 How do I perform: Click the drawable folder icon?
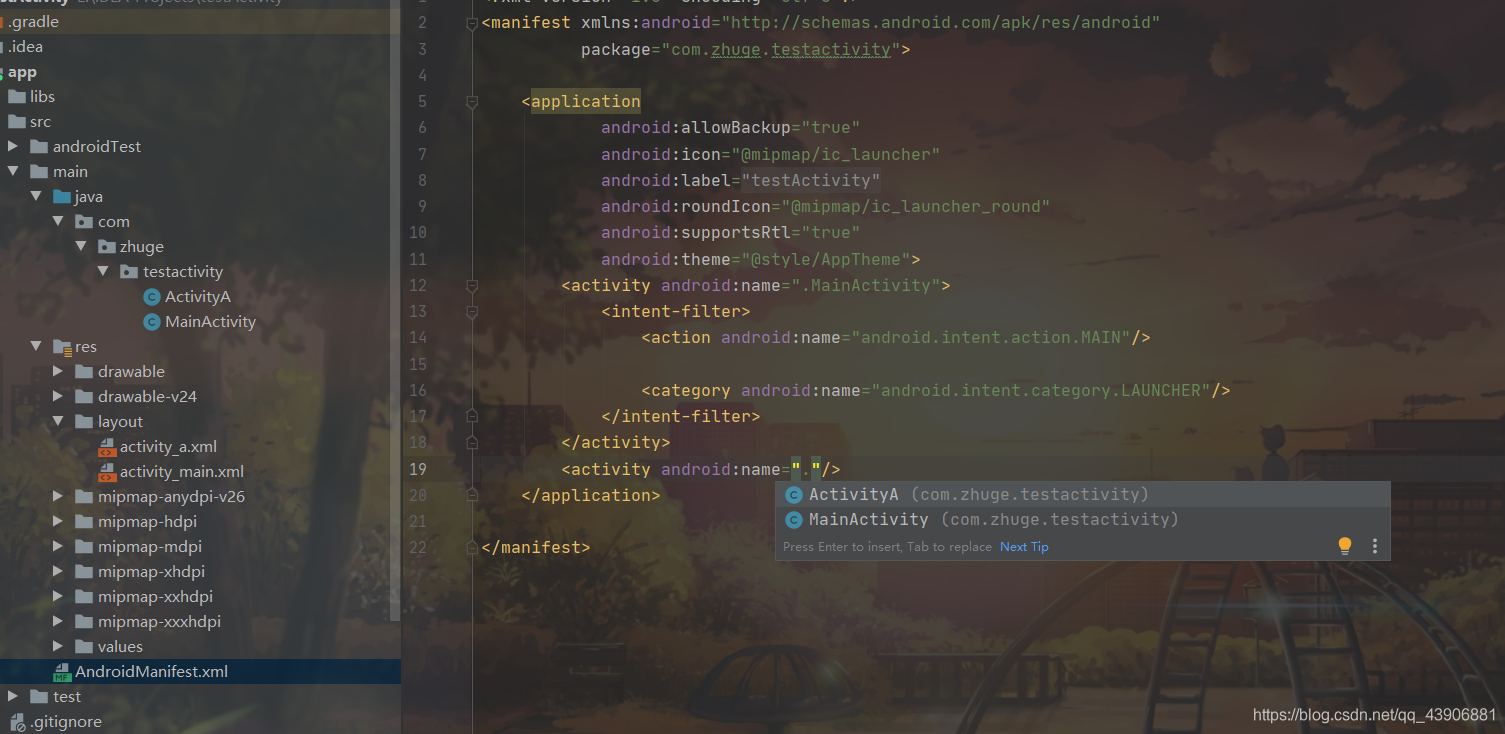pos(85,371)
